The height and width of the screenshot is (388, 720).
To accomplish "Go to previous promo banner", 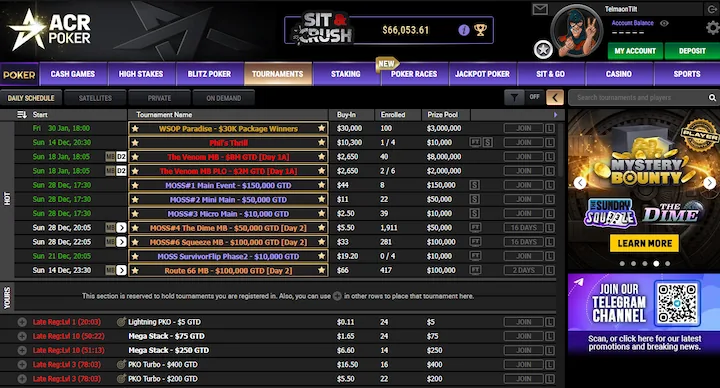I will [x=579, y=183].
